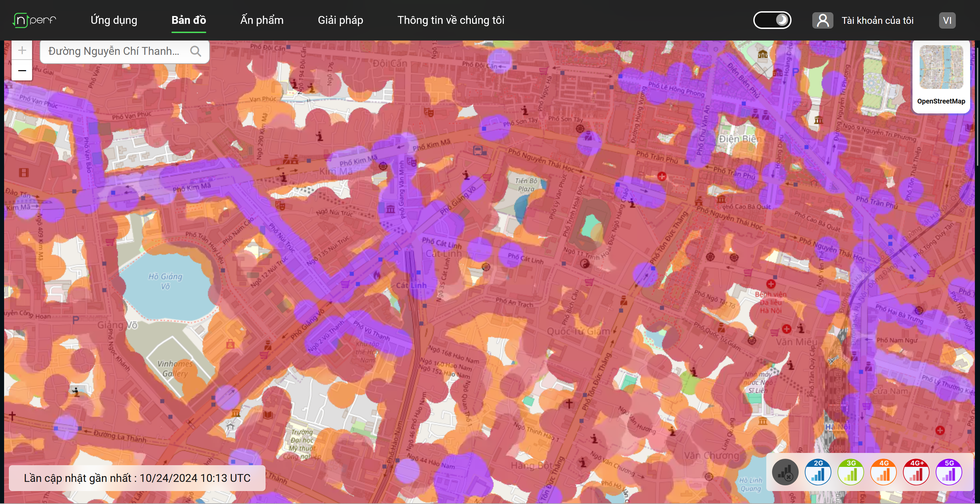
Task: Open the Ứng dụng menu
Action: (113, 20)
